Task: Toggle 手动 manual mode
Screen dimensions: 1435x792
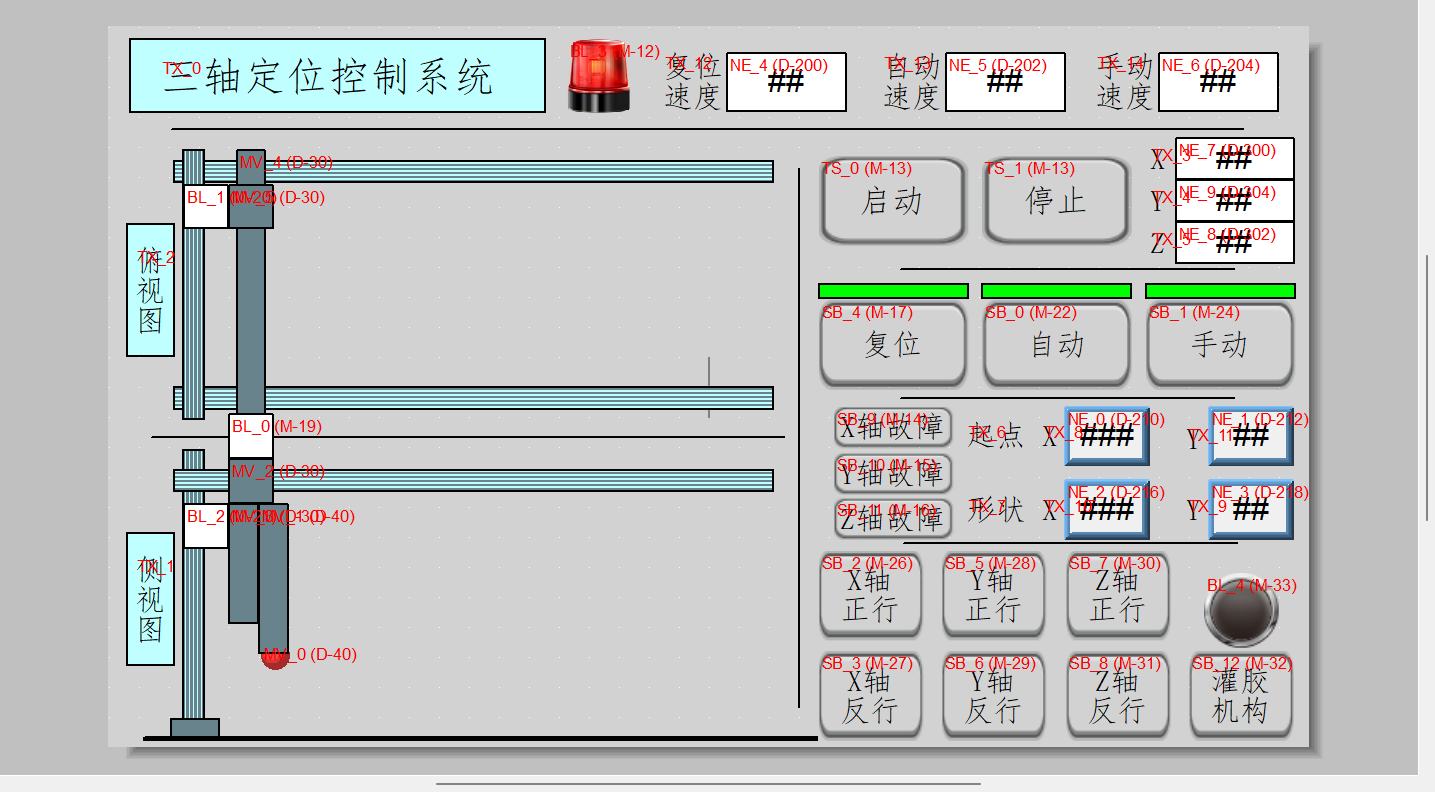Action: (1220, 345)
